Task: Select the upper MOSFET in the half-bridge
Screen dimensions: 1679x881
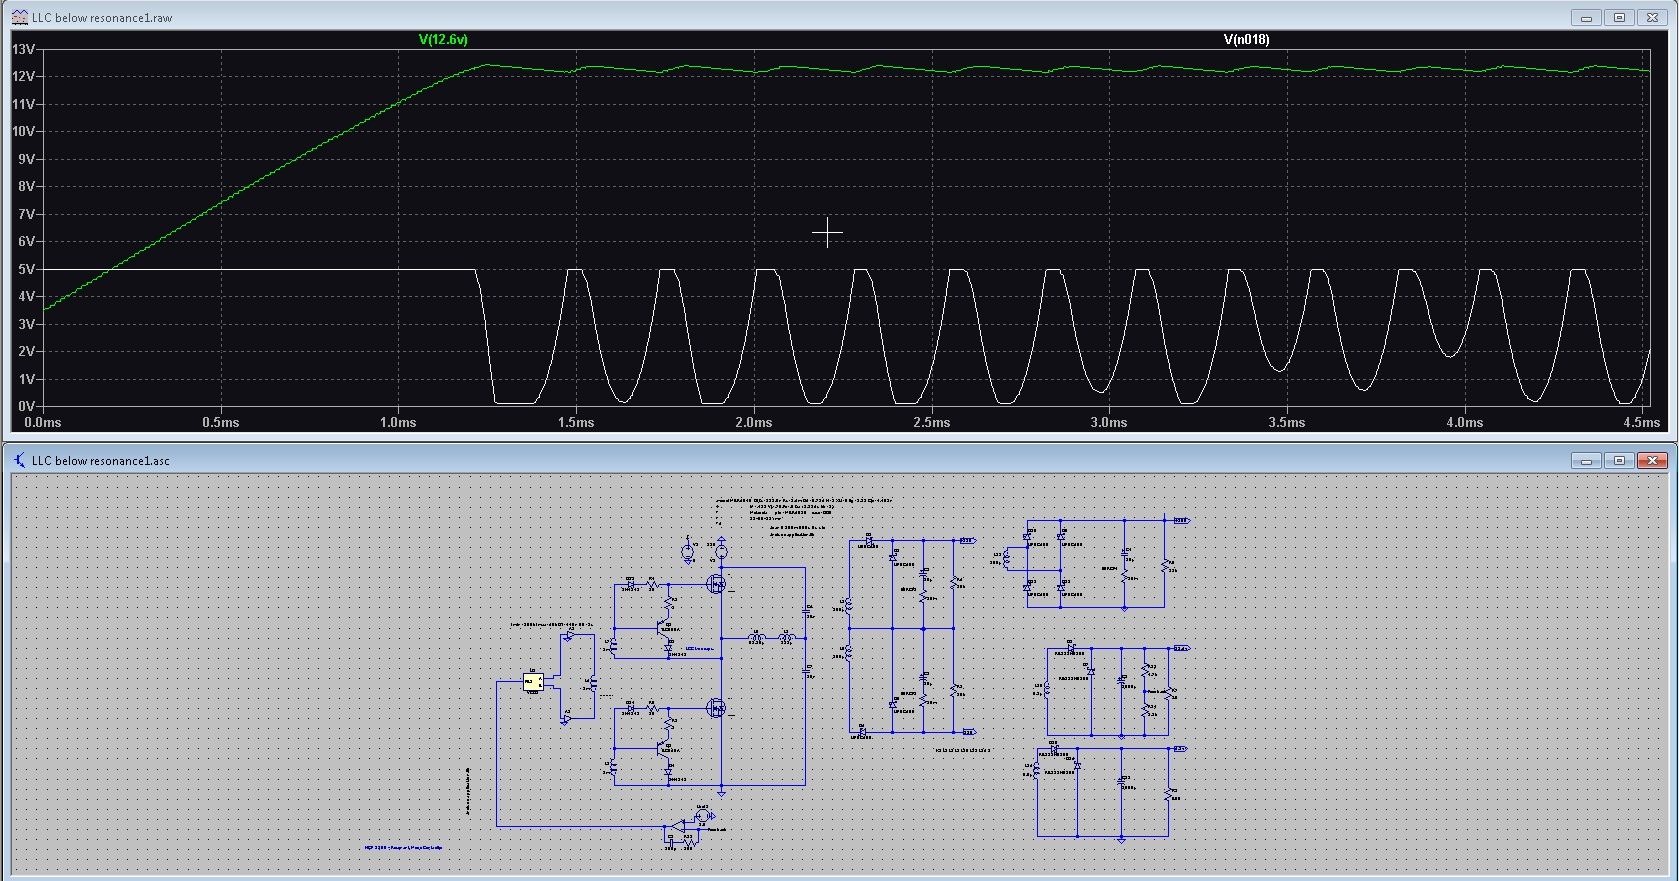Action: 717,583
